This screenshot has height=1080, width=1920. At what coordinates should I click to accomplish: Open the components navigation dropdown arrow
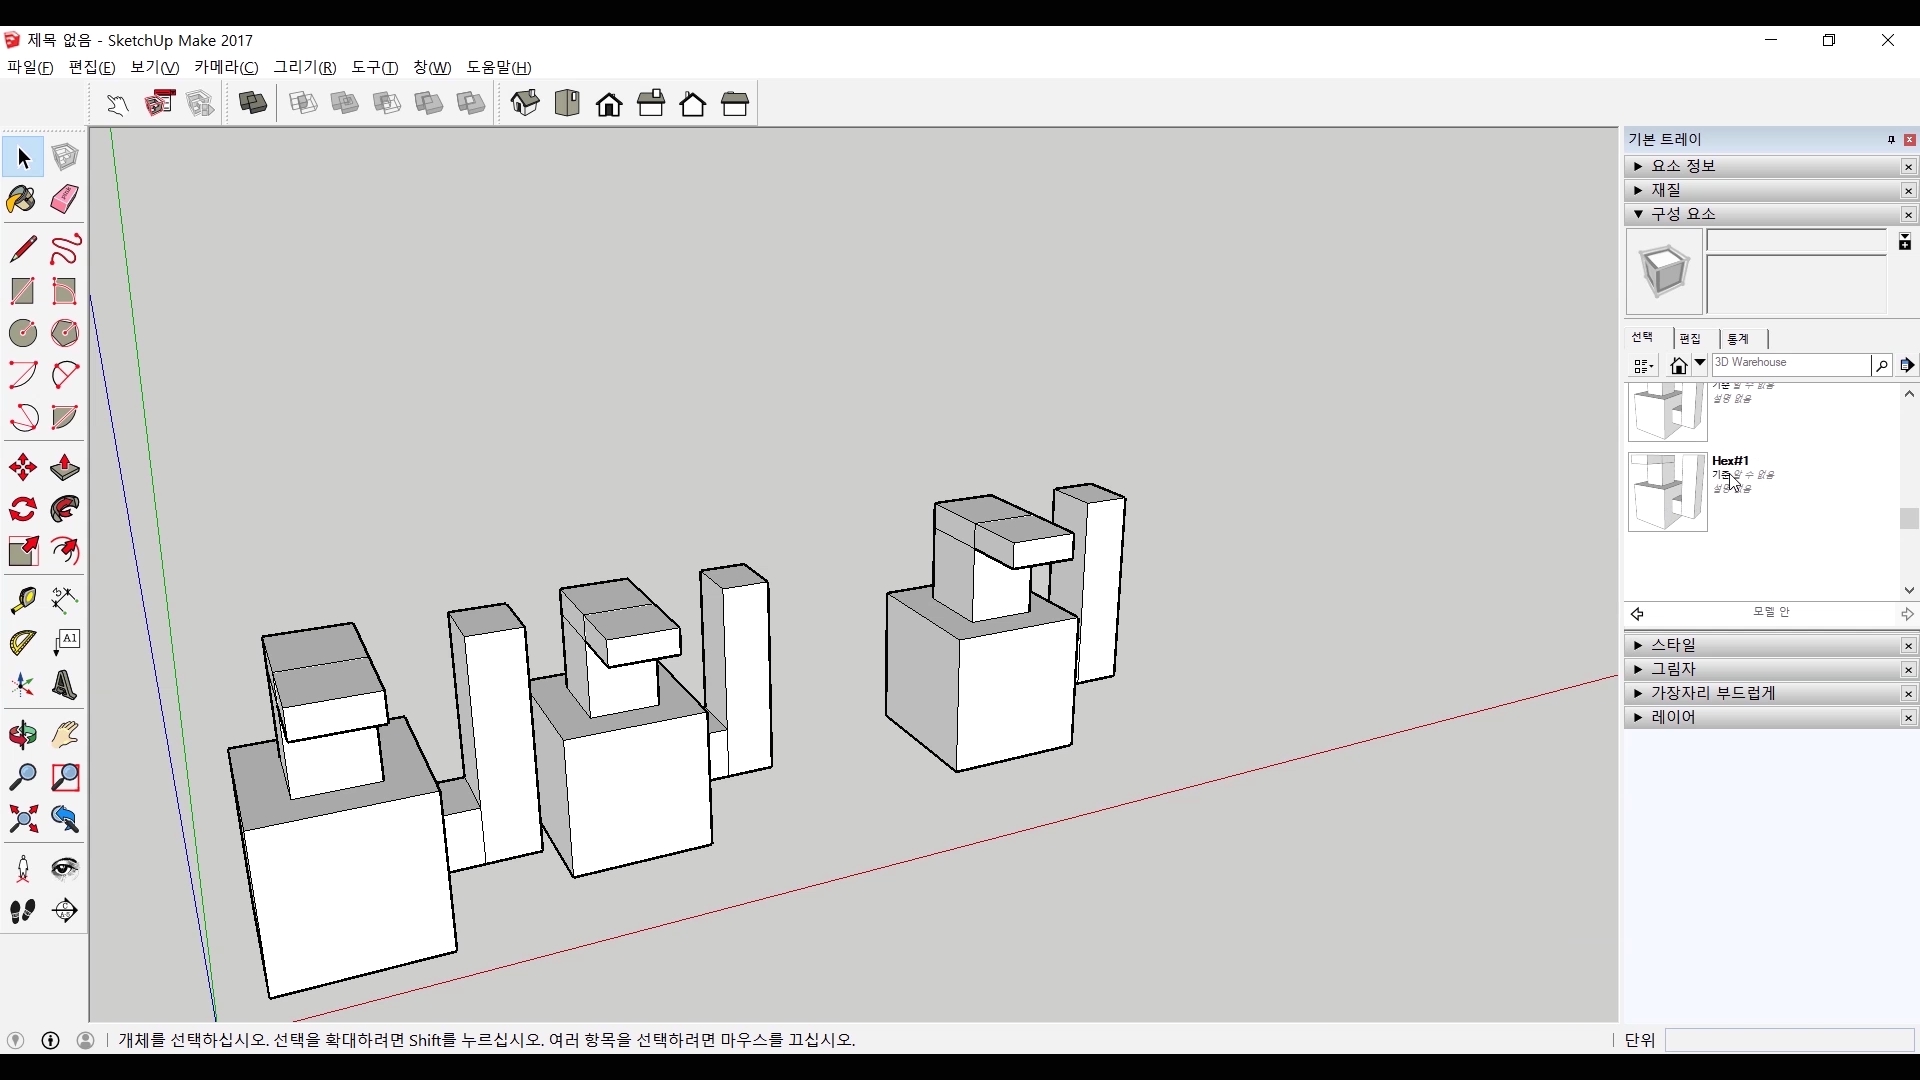pos(1700,365)
